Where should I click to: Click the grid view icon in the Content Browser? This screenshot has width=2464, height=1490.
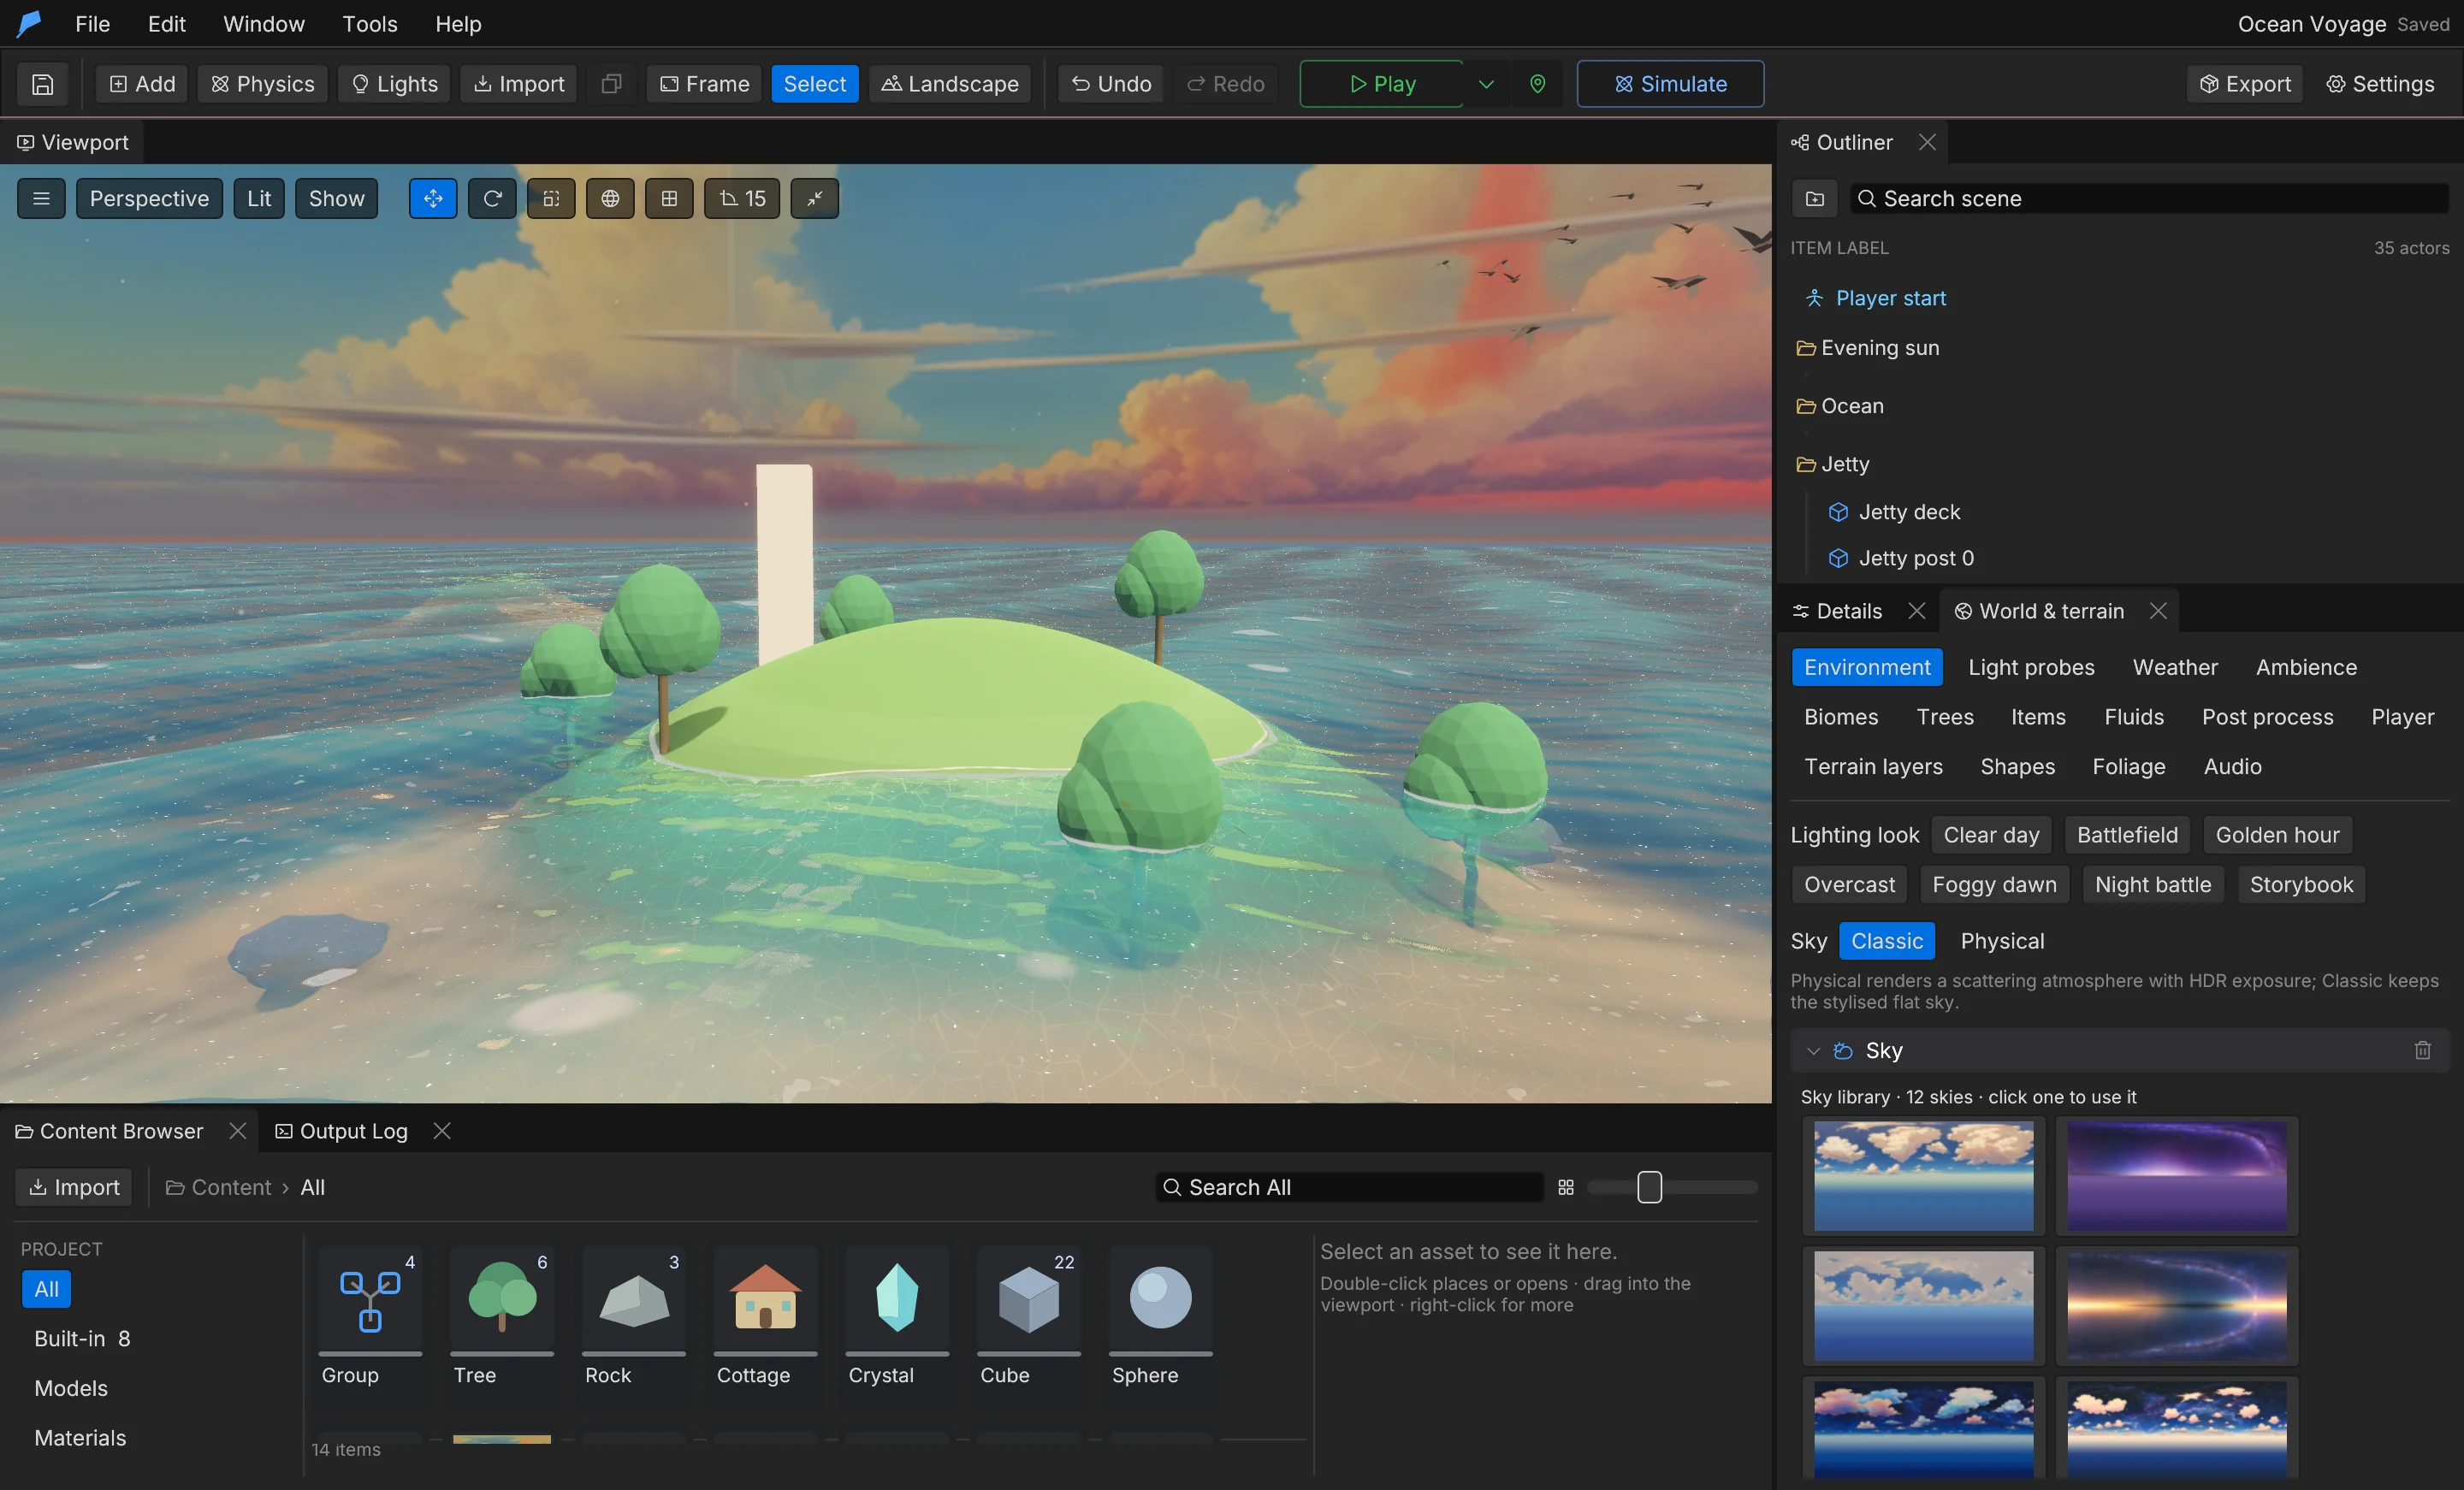click(1566, 1187)
